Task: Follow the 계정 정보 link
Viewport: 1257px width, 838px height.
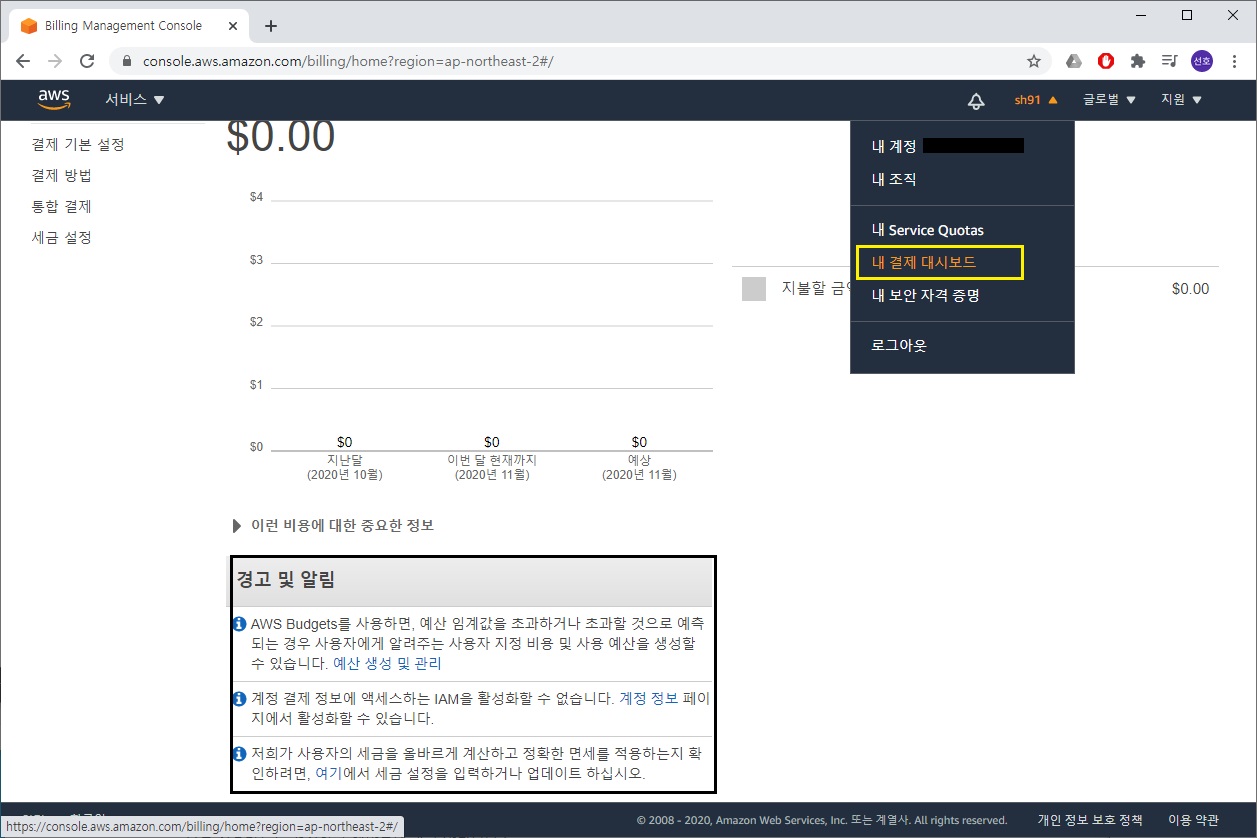Action: 649,698
